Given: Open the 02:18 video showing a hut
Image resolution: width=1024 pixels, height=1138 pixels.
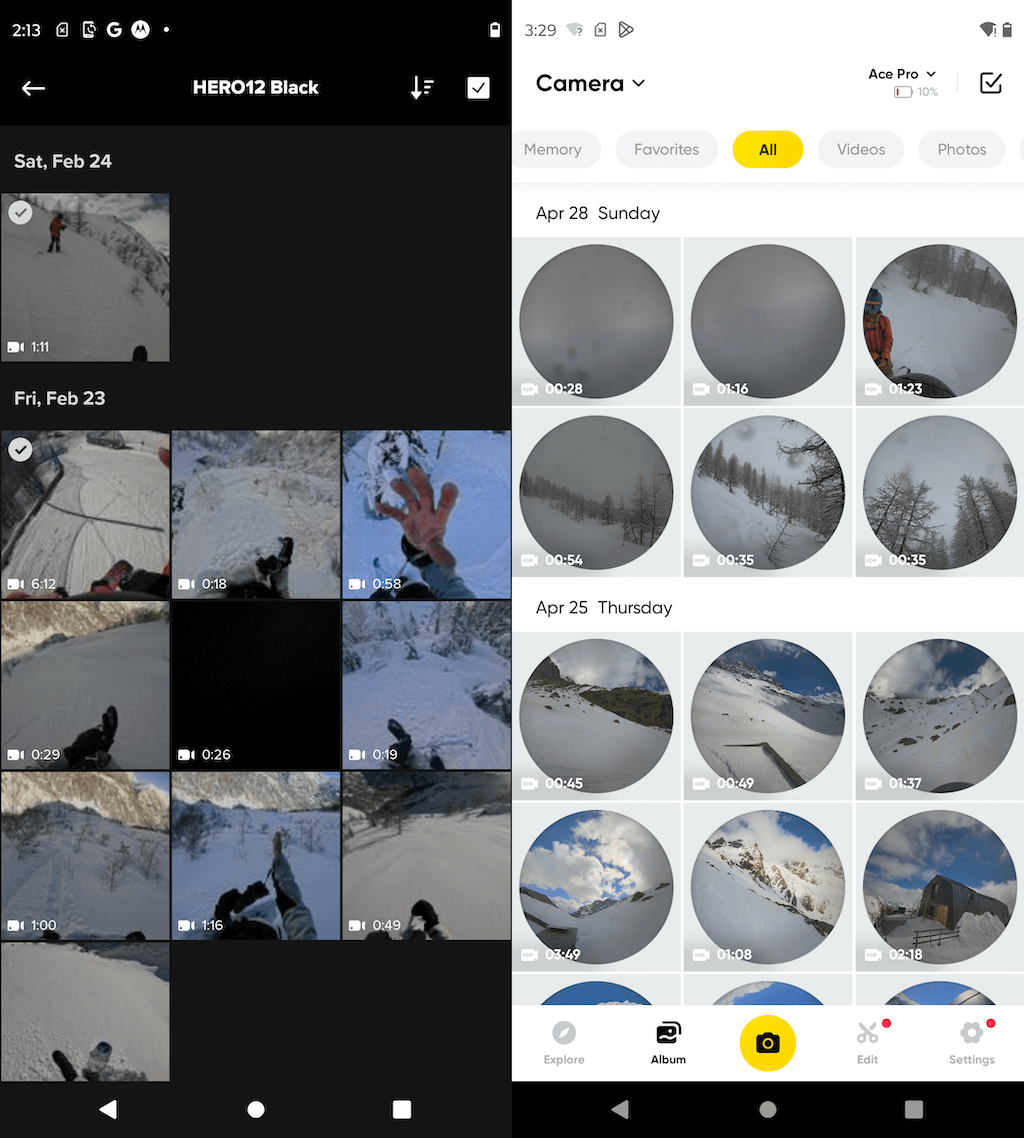Looking at the screenshot, I should click(x=940, y=887).
